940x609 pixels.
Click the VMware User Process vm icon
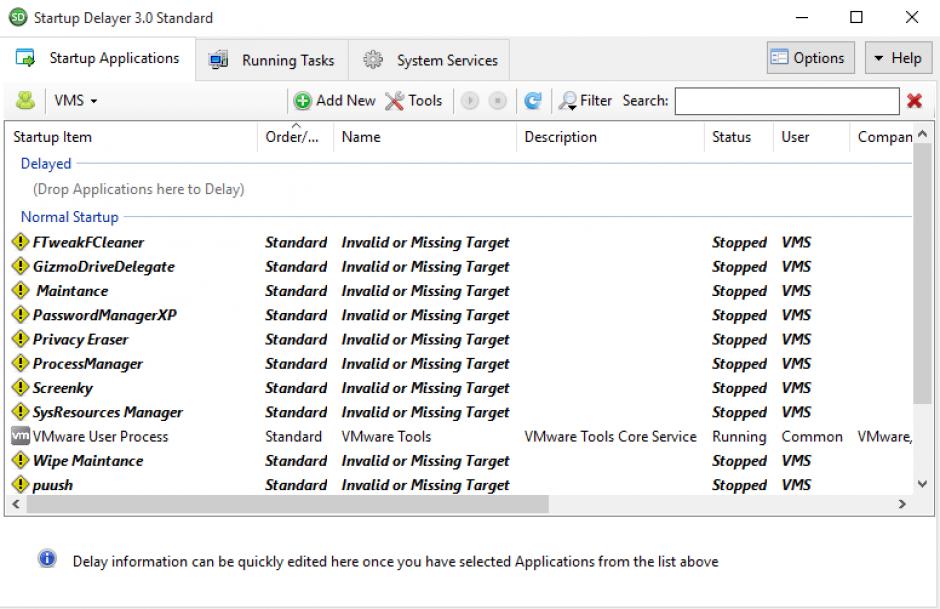click(x=20, y=436)
